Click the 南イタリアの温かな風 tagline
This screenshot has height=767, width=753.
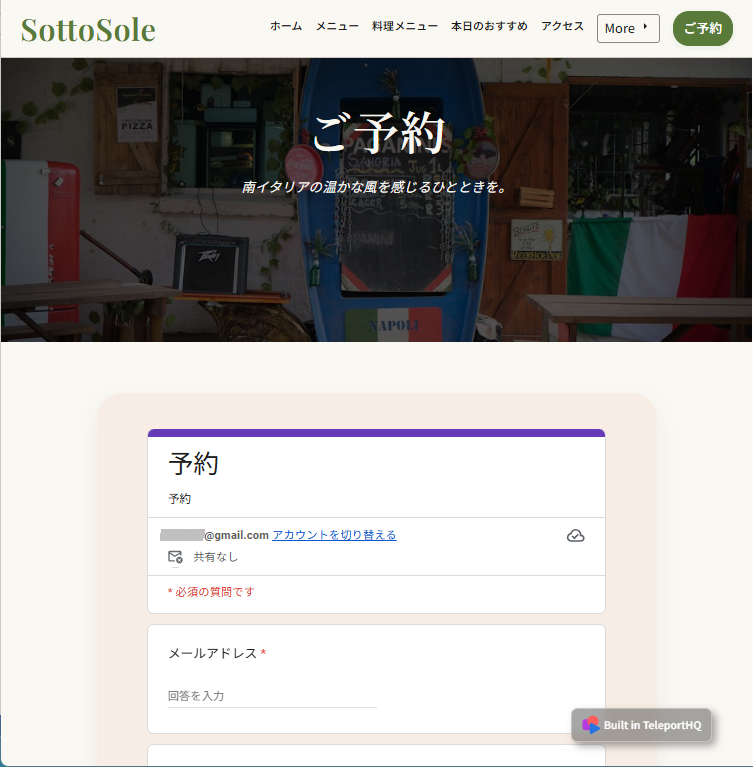[376, 187]
